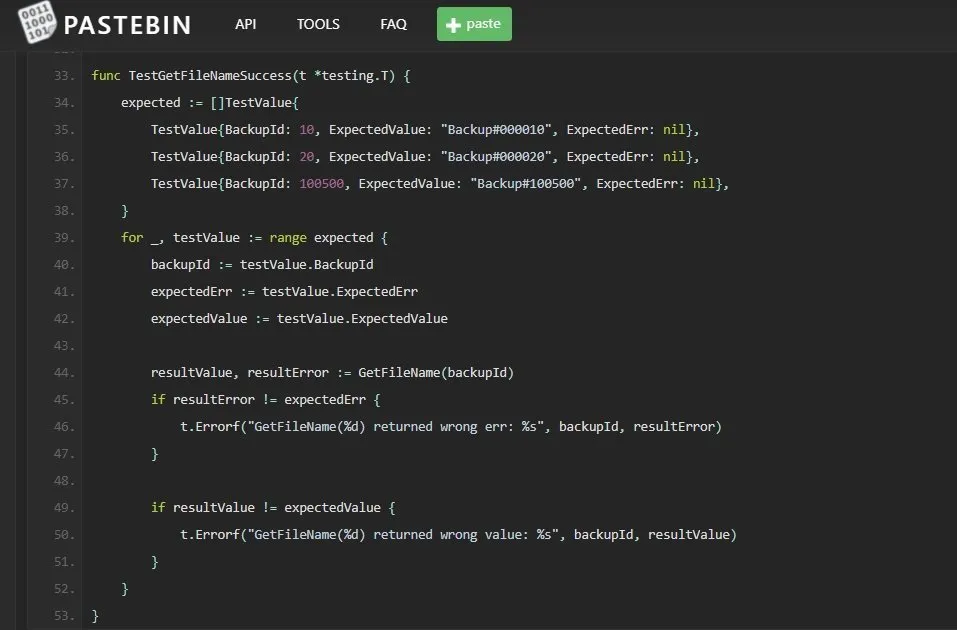Open the PASTEBIN home link text
Screen dimensions: 957x630
click(127, 25)
